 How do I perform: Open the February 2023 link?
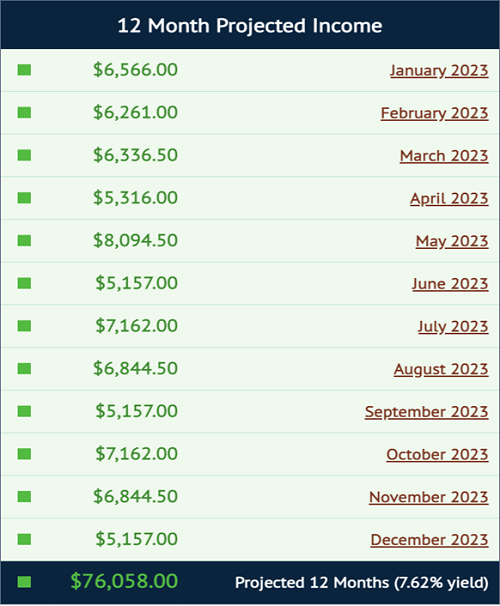tap(435, 114)
